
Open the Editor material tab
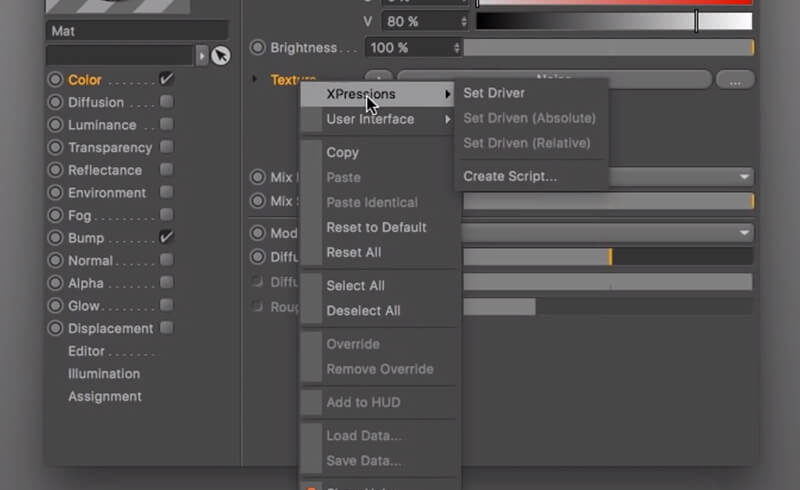point(86,351)
